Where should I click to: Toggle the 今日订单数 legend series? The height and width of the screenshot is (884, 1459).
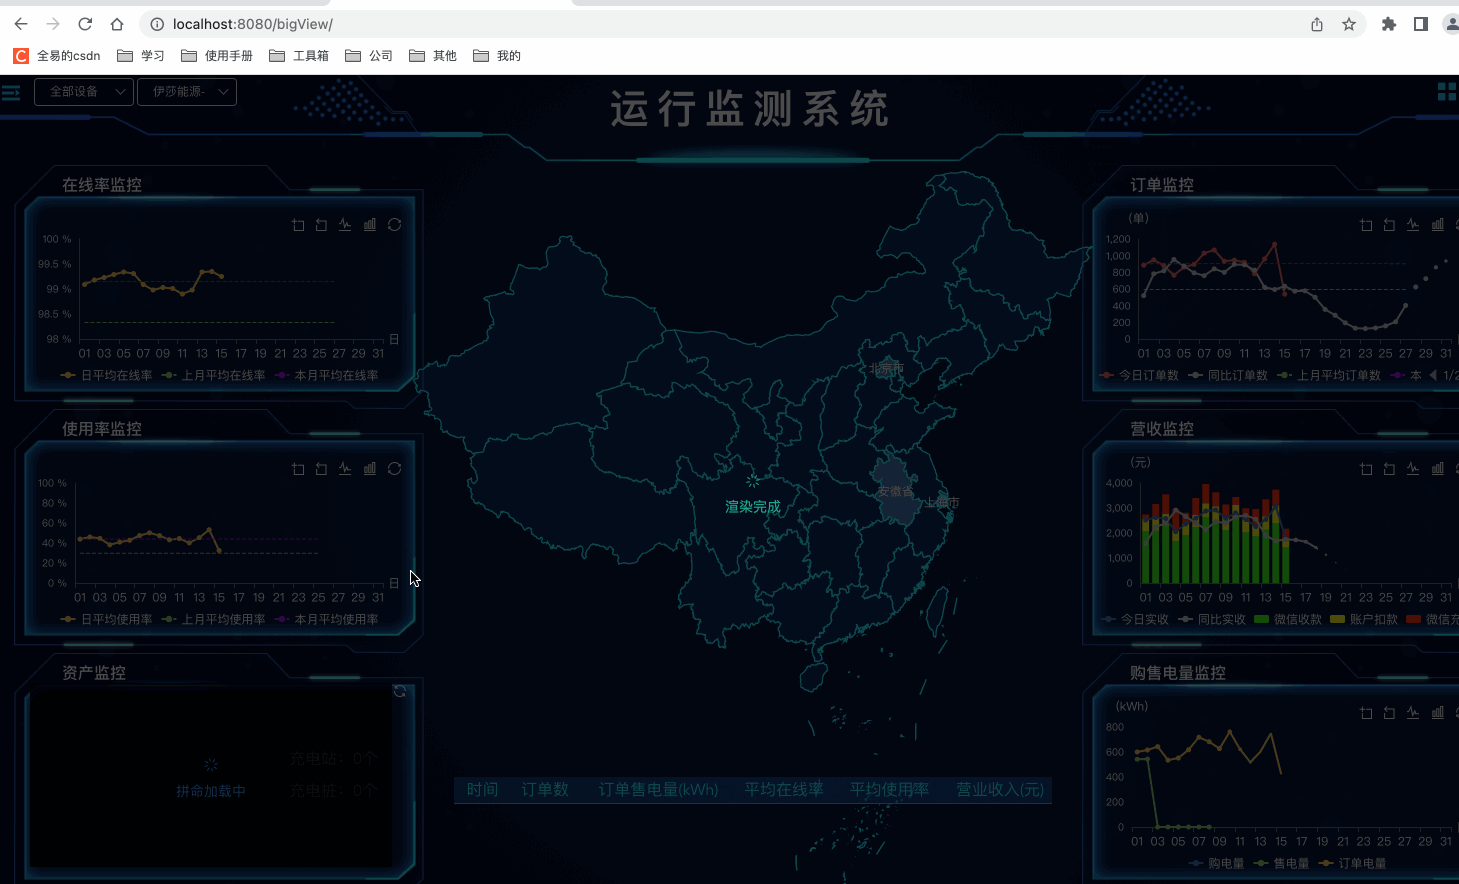[x=1140, y=376]
